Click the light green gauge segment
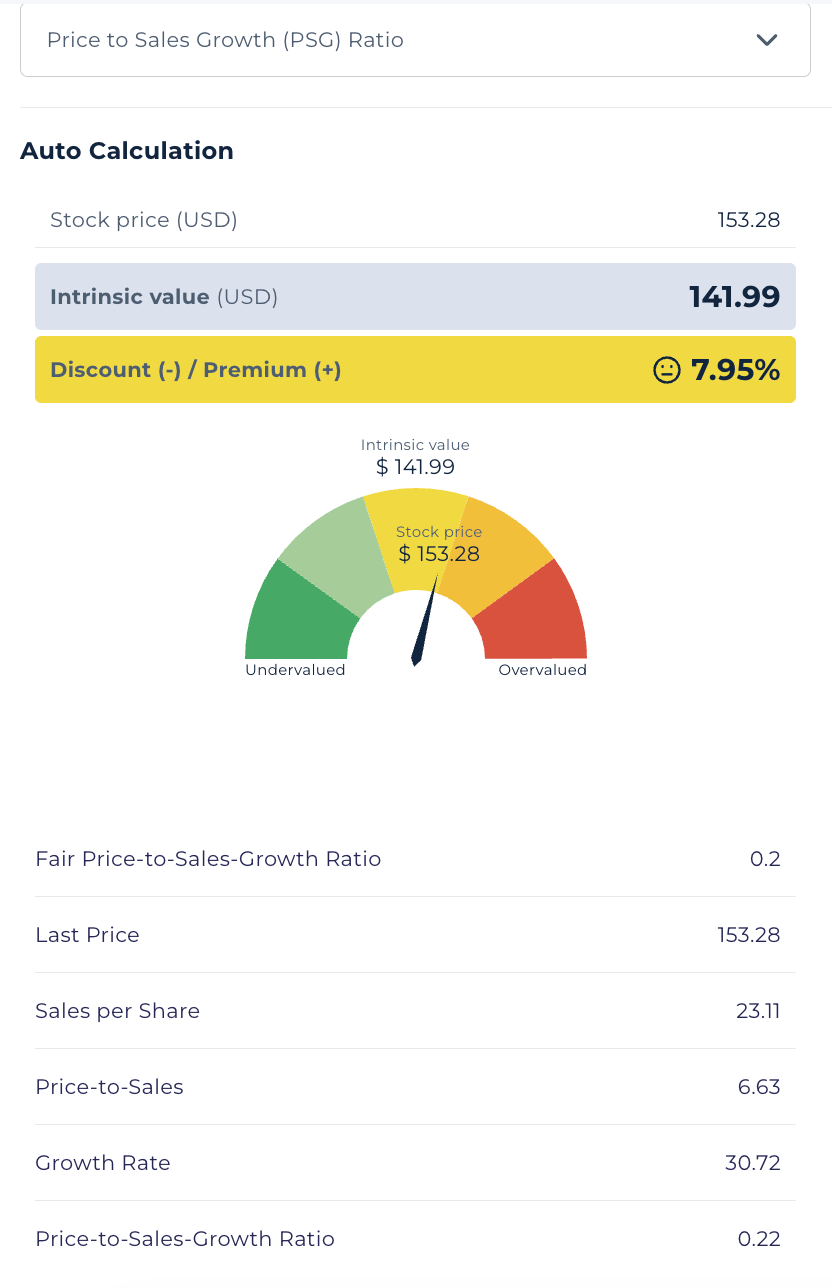This screenshot has width=832, height=1288. pos(335,555)
